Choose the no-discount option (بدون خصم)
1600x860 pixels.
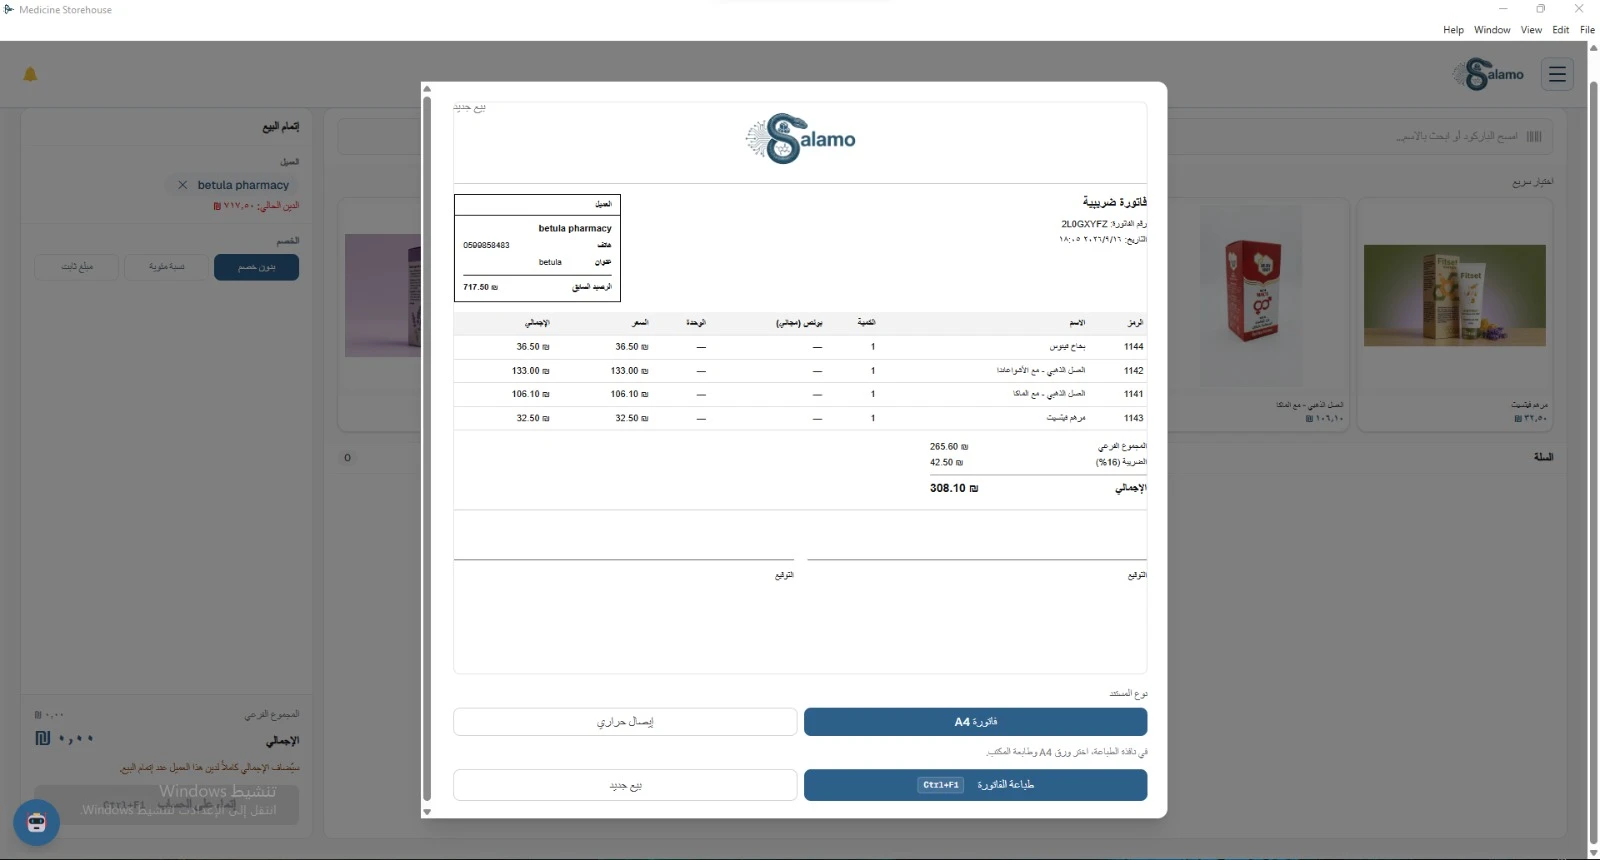[256, 267]
